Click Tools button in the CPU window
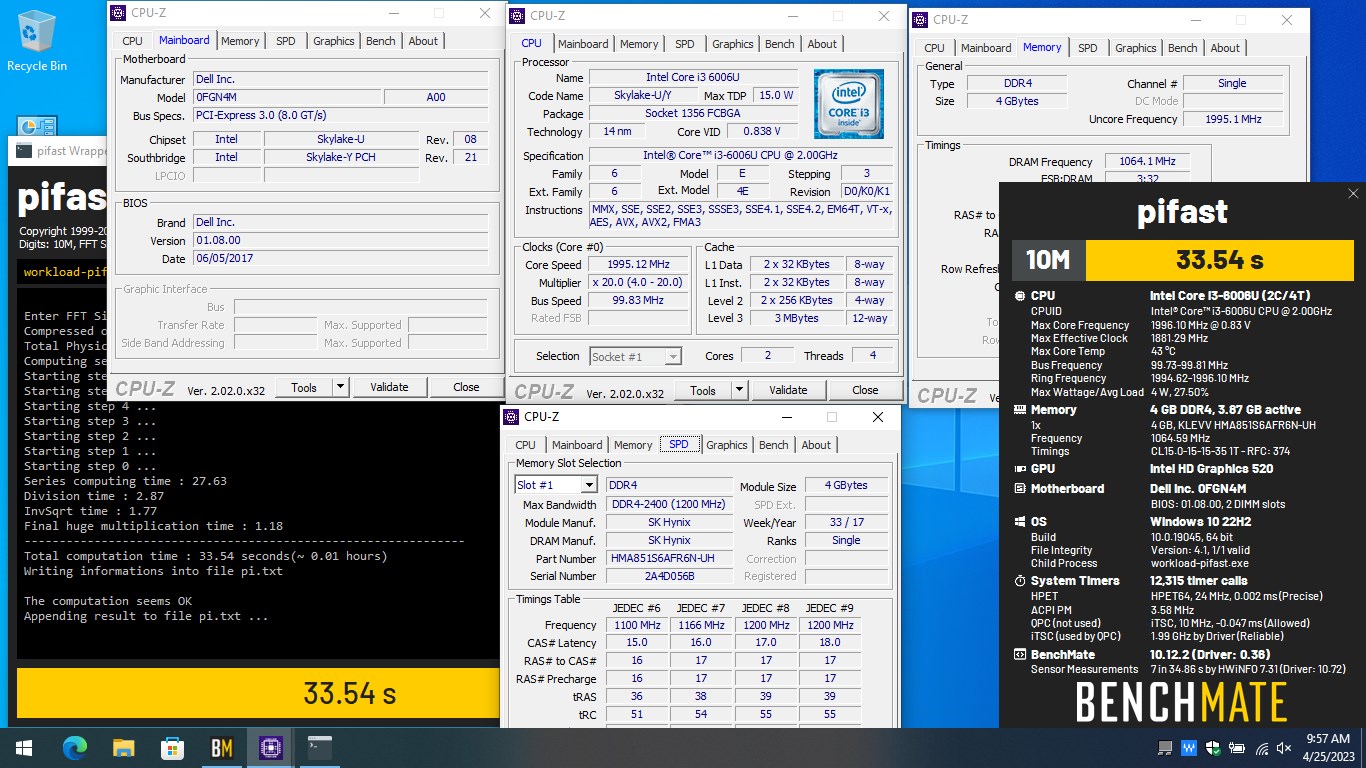 tap(703, 390)
